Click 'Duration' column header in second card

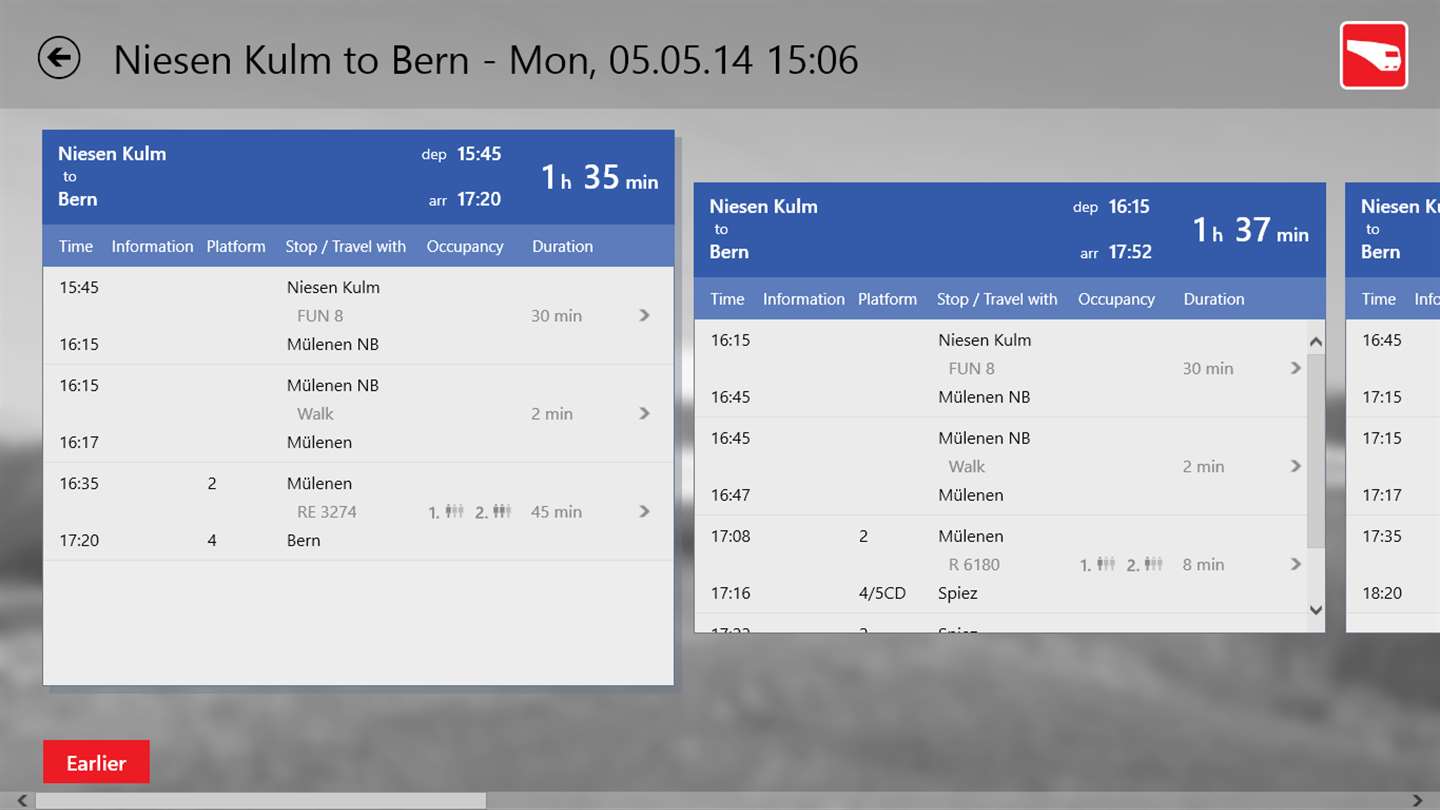click(x=1214, y=299)
